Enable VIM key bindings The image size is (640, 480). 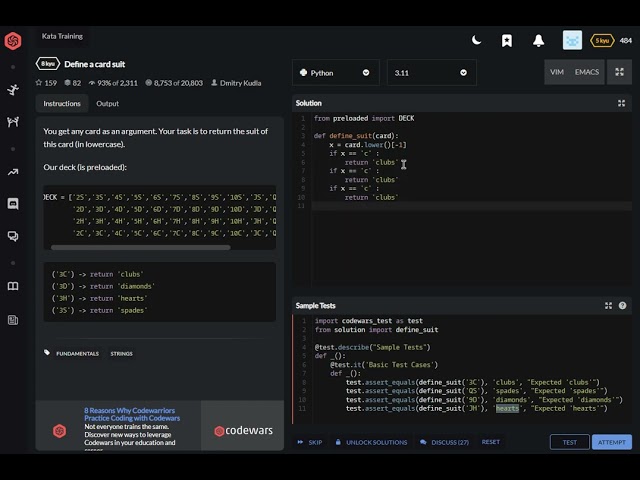click(x=557, y=72)
